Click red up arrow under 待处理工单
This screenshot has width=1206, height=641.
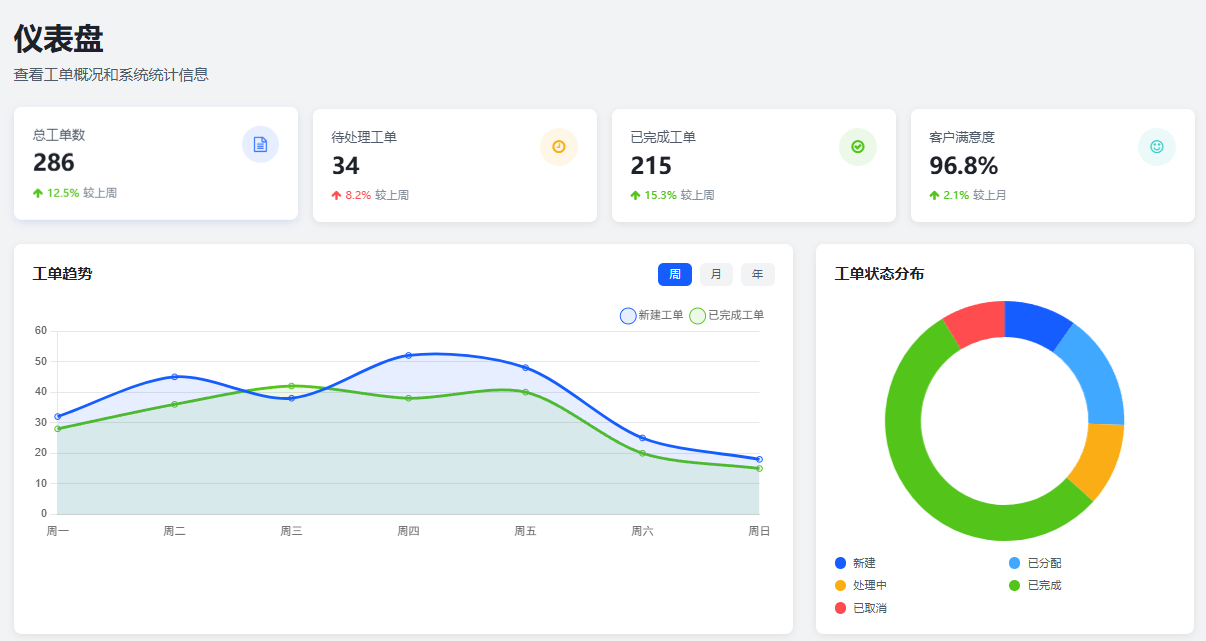point(336,196)
